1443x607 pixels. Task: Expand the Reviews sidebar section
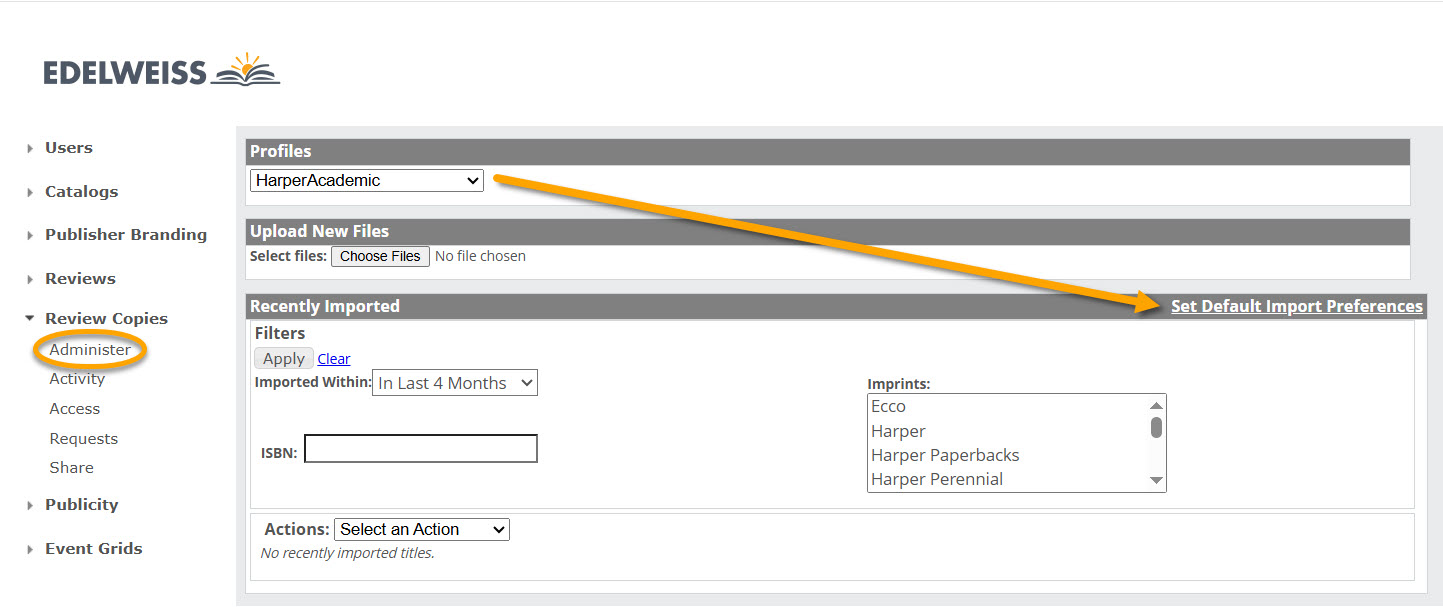coord(80,279)
